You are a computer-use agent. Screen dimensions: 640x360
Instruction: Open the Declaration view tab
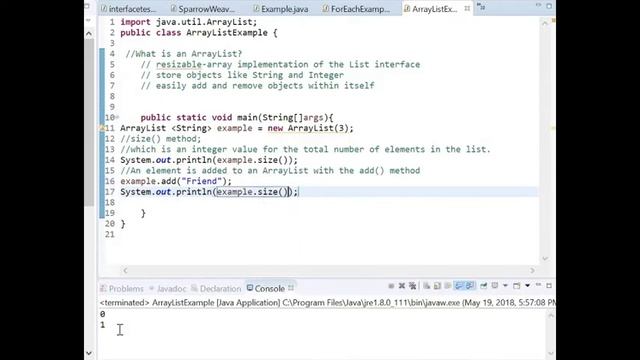tap(216, 289)
